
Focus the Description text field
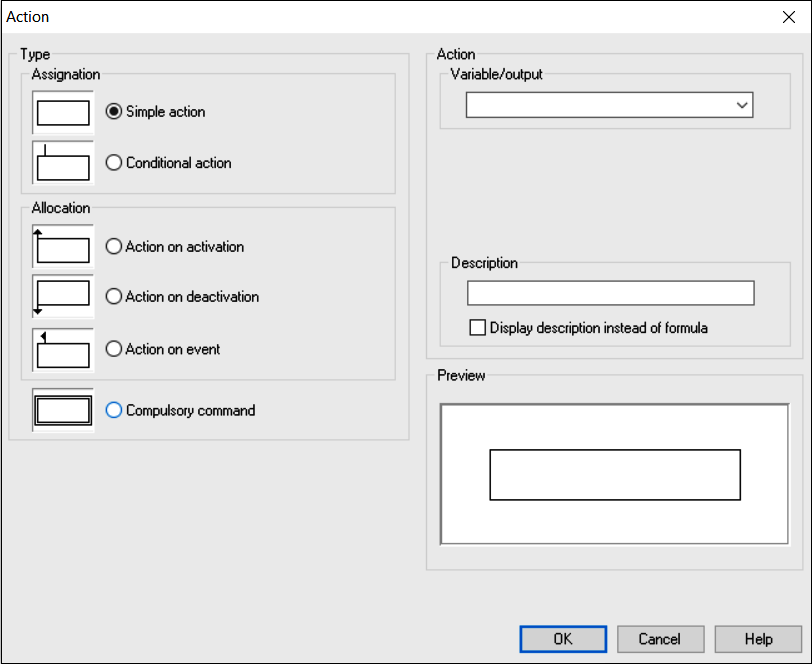point(611,293)
